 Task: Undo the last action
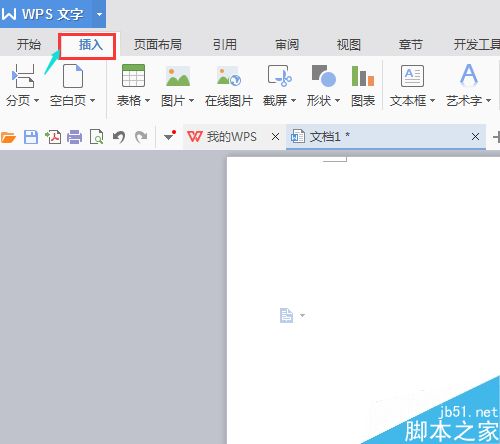pyautogui.click(x=119, y=137)
